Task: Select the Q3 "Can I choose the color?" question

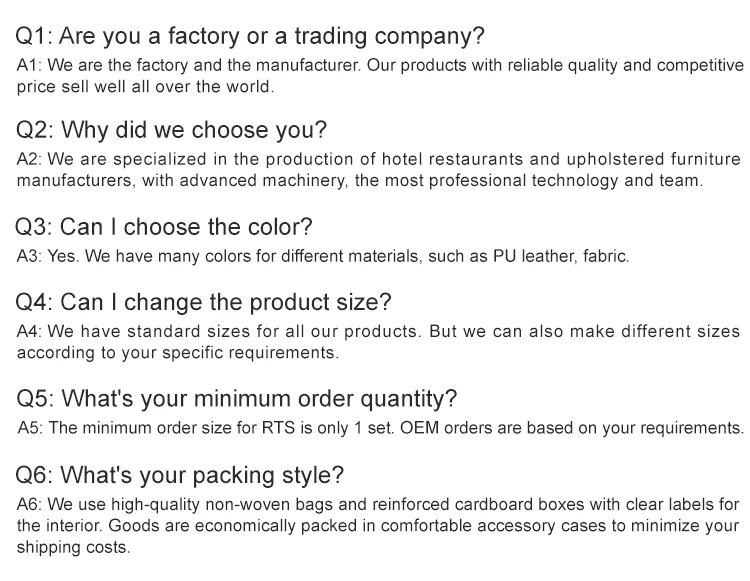Action: tap(164, 226)
